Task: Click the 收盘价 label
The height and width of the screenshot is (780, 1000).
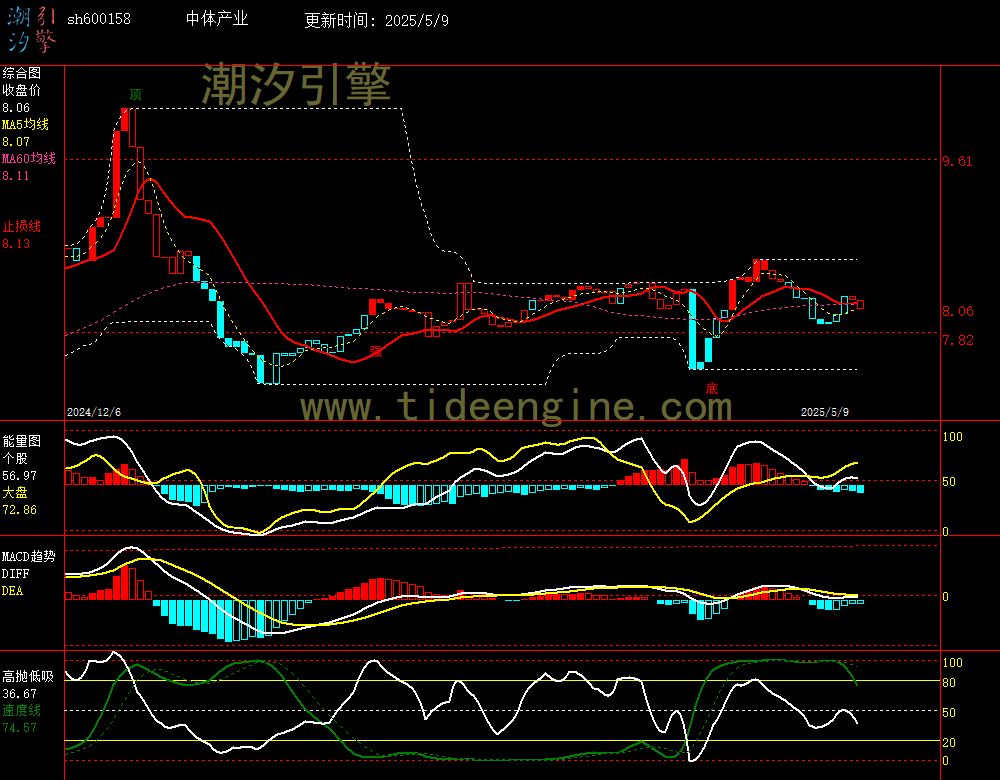Action: click(21, 91)
